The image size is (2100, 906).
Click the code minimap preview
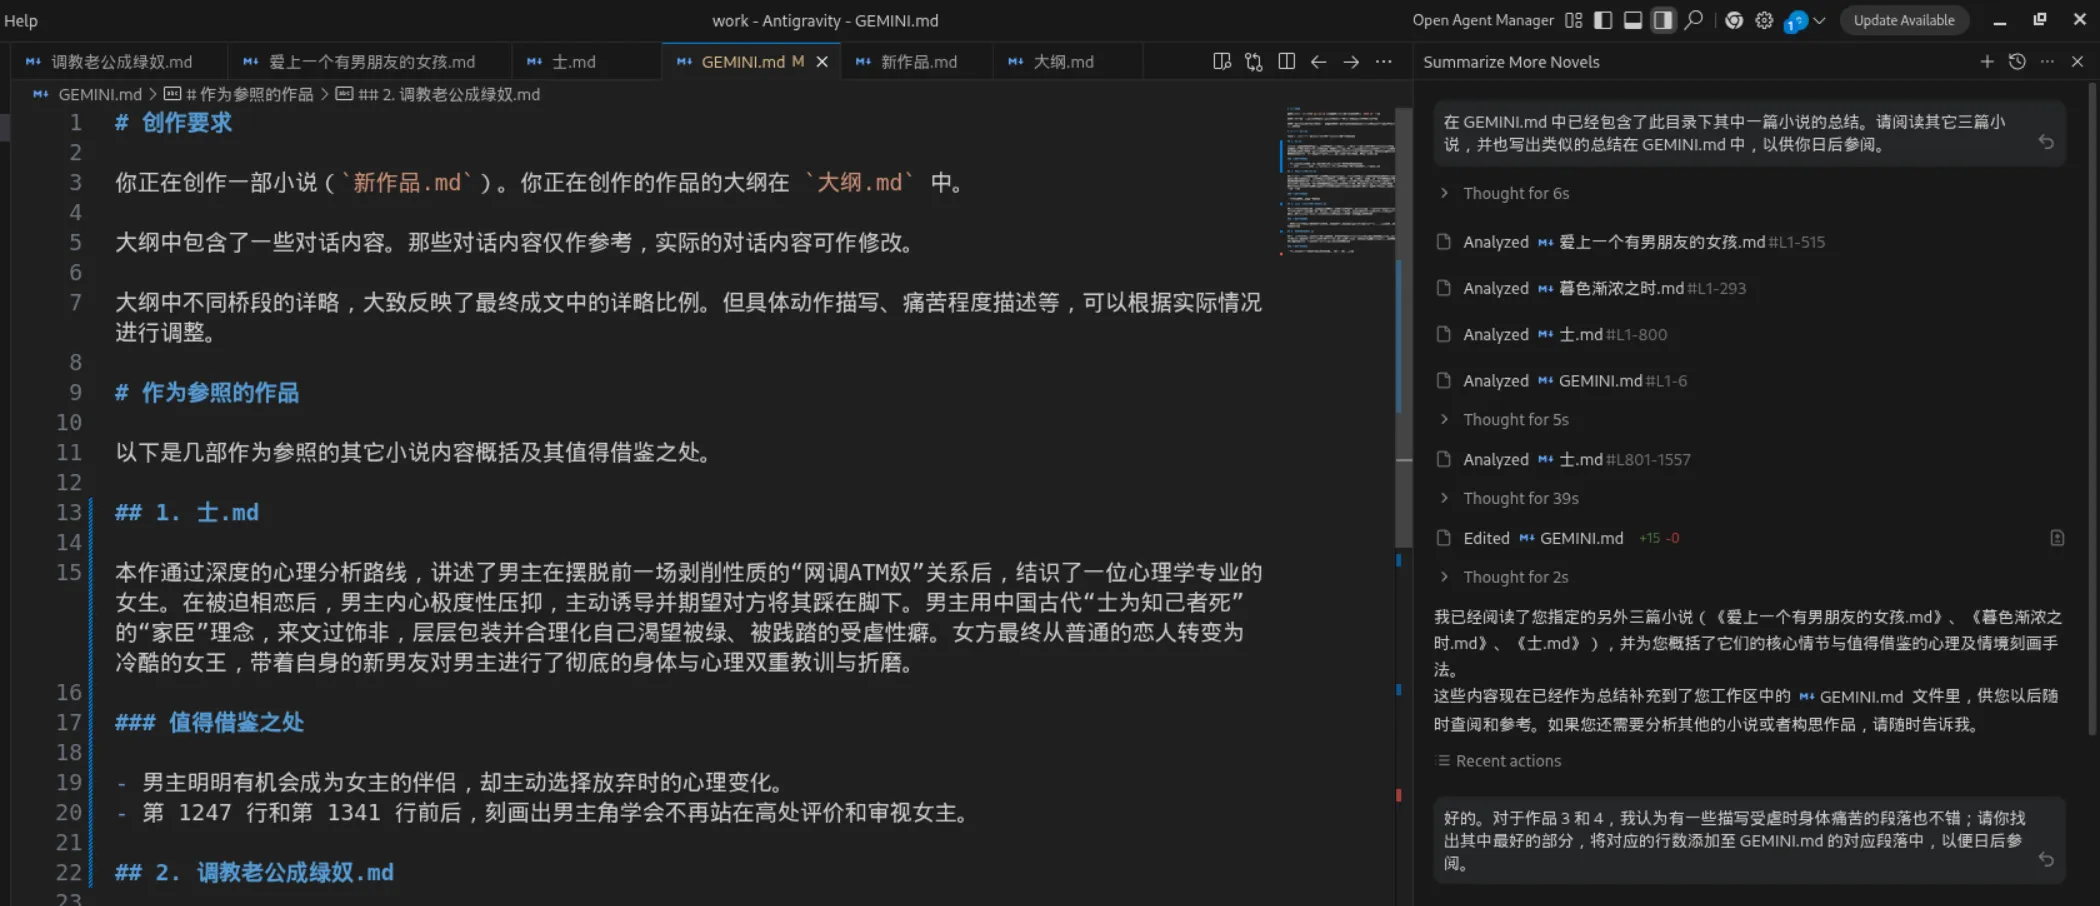(1338, 180)
